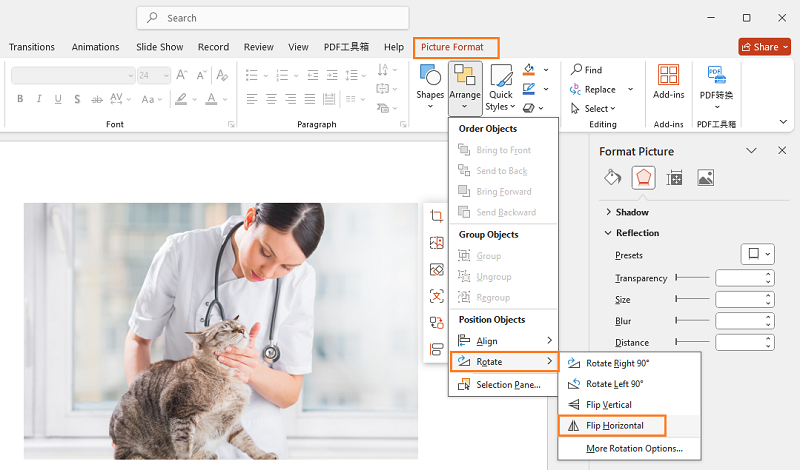The image size is (800, 470).
Task: Increase font size with A-up icon
Action: pos(182,76)
